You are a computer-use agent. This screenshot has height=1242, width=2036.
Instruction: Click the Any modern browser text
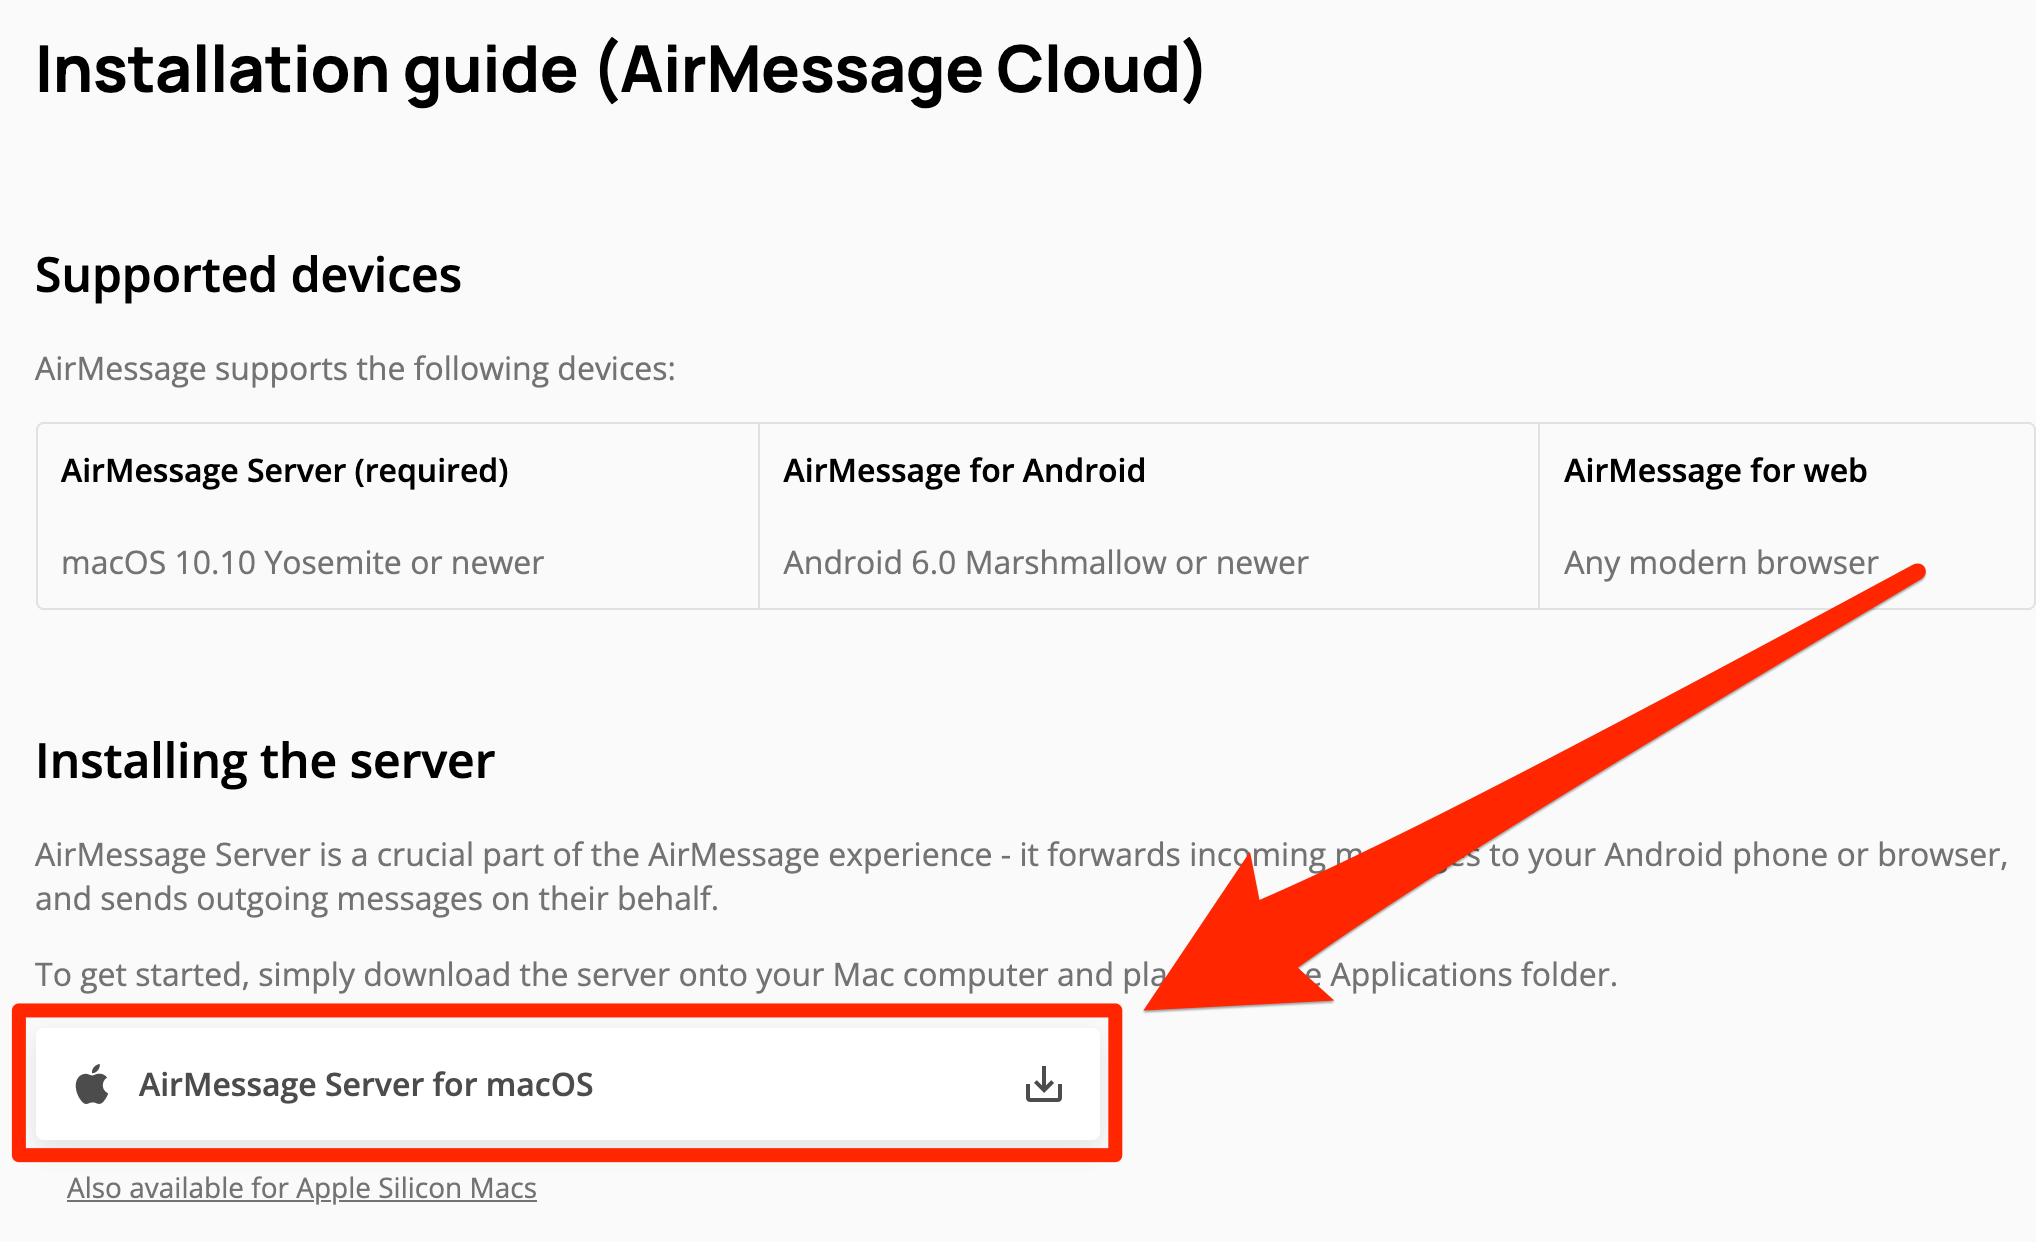(1721, 563)
